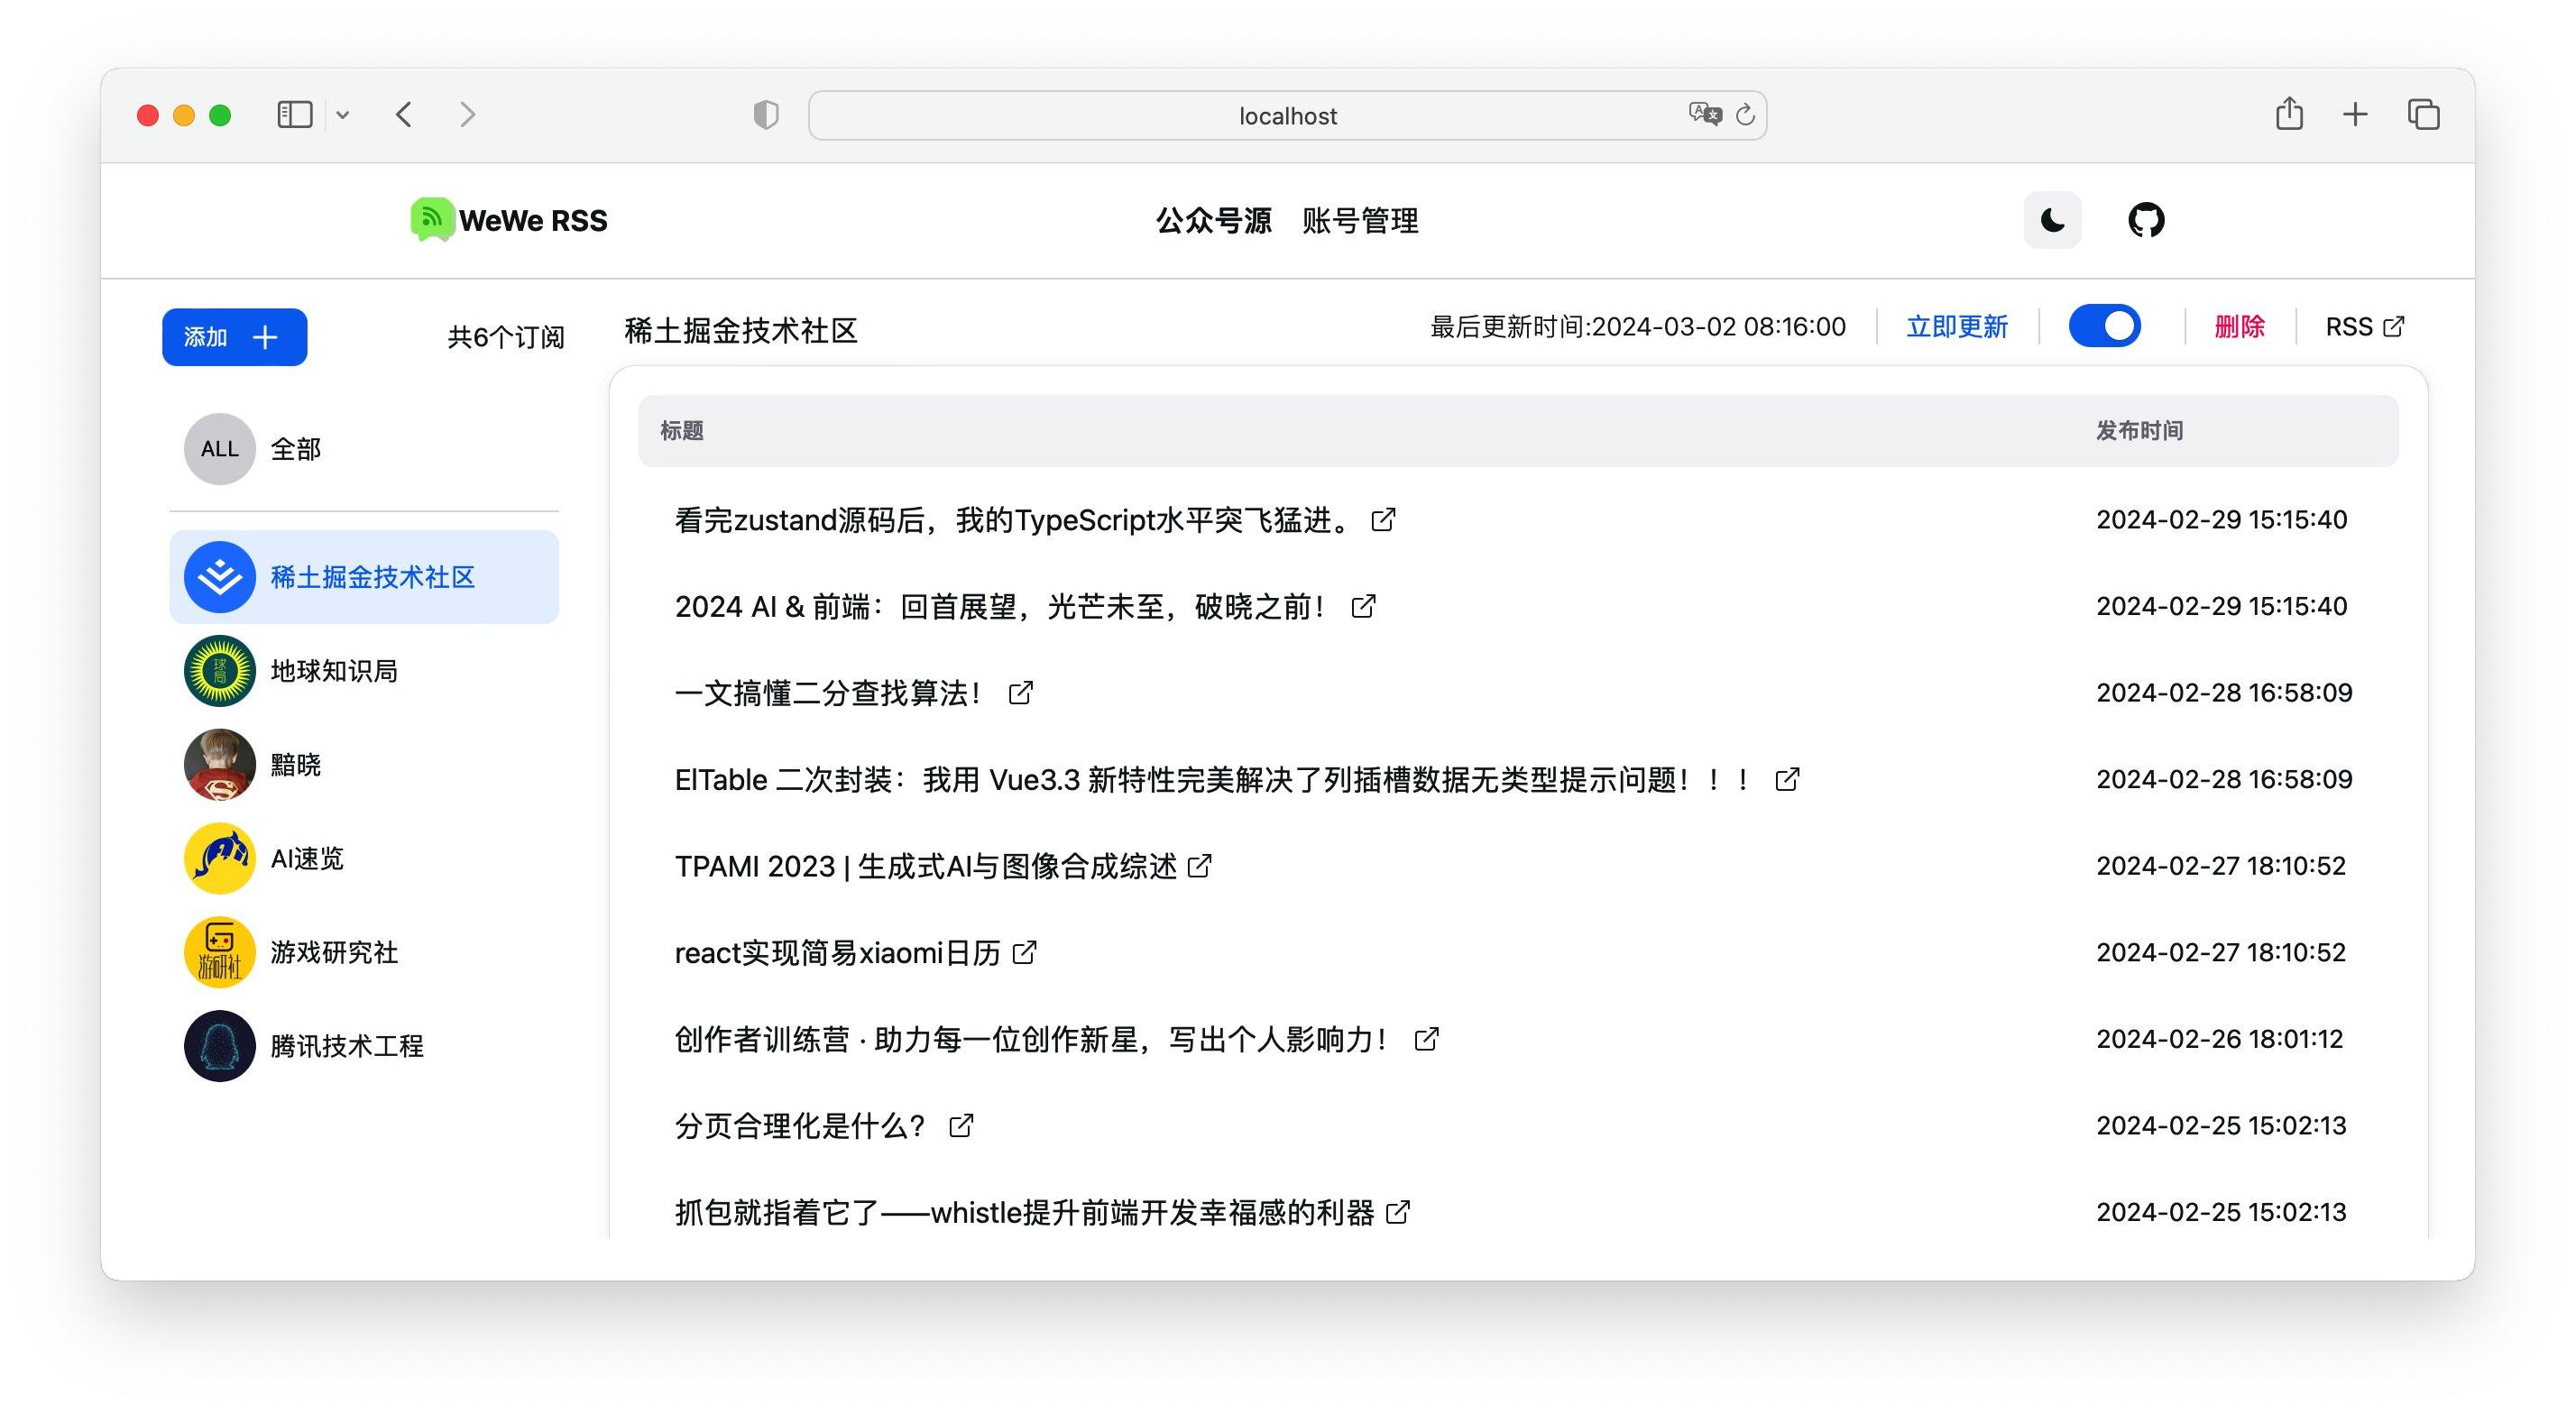Open the RSS external link

tap(2364, 327)
